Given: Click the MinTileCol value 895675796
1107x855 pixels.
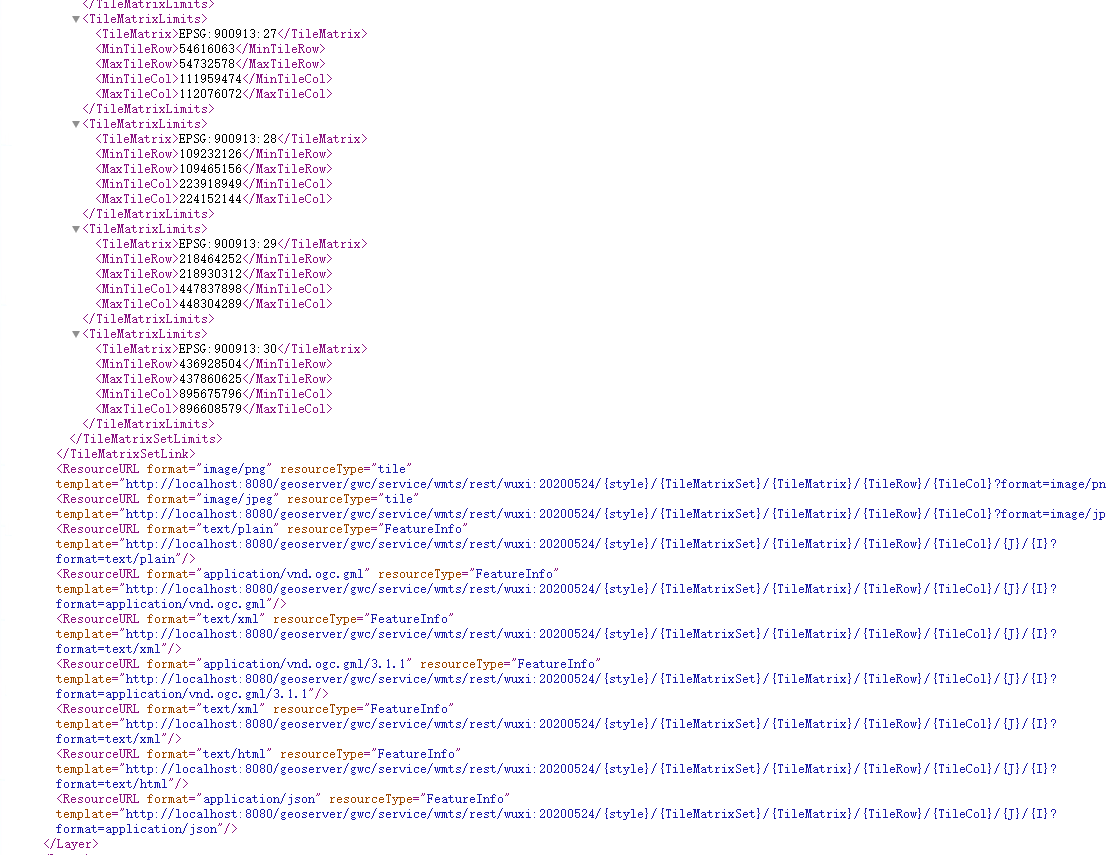Looking at the screenshot, I should [x=210, y=394].
